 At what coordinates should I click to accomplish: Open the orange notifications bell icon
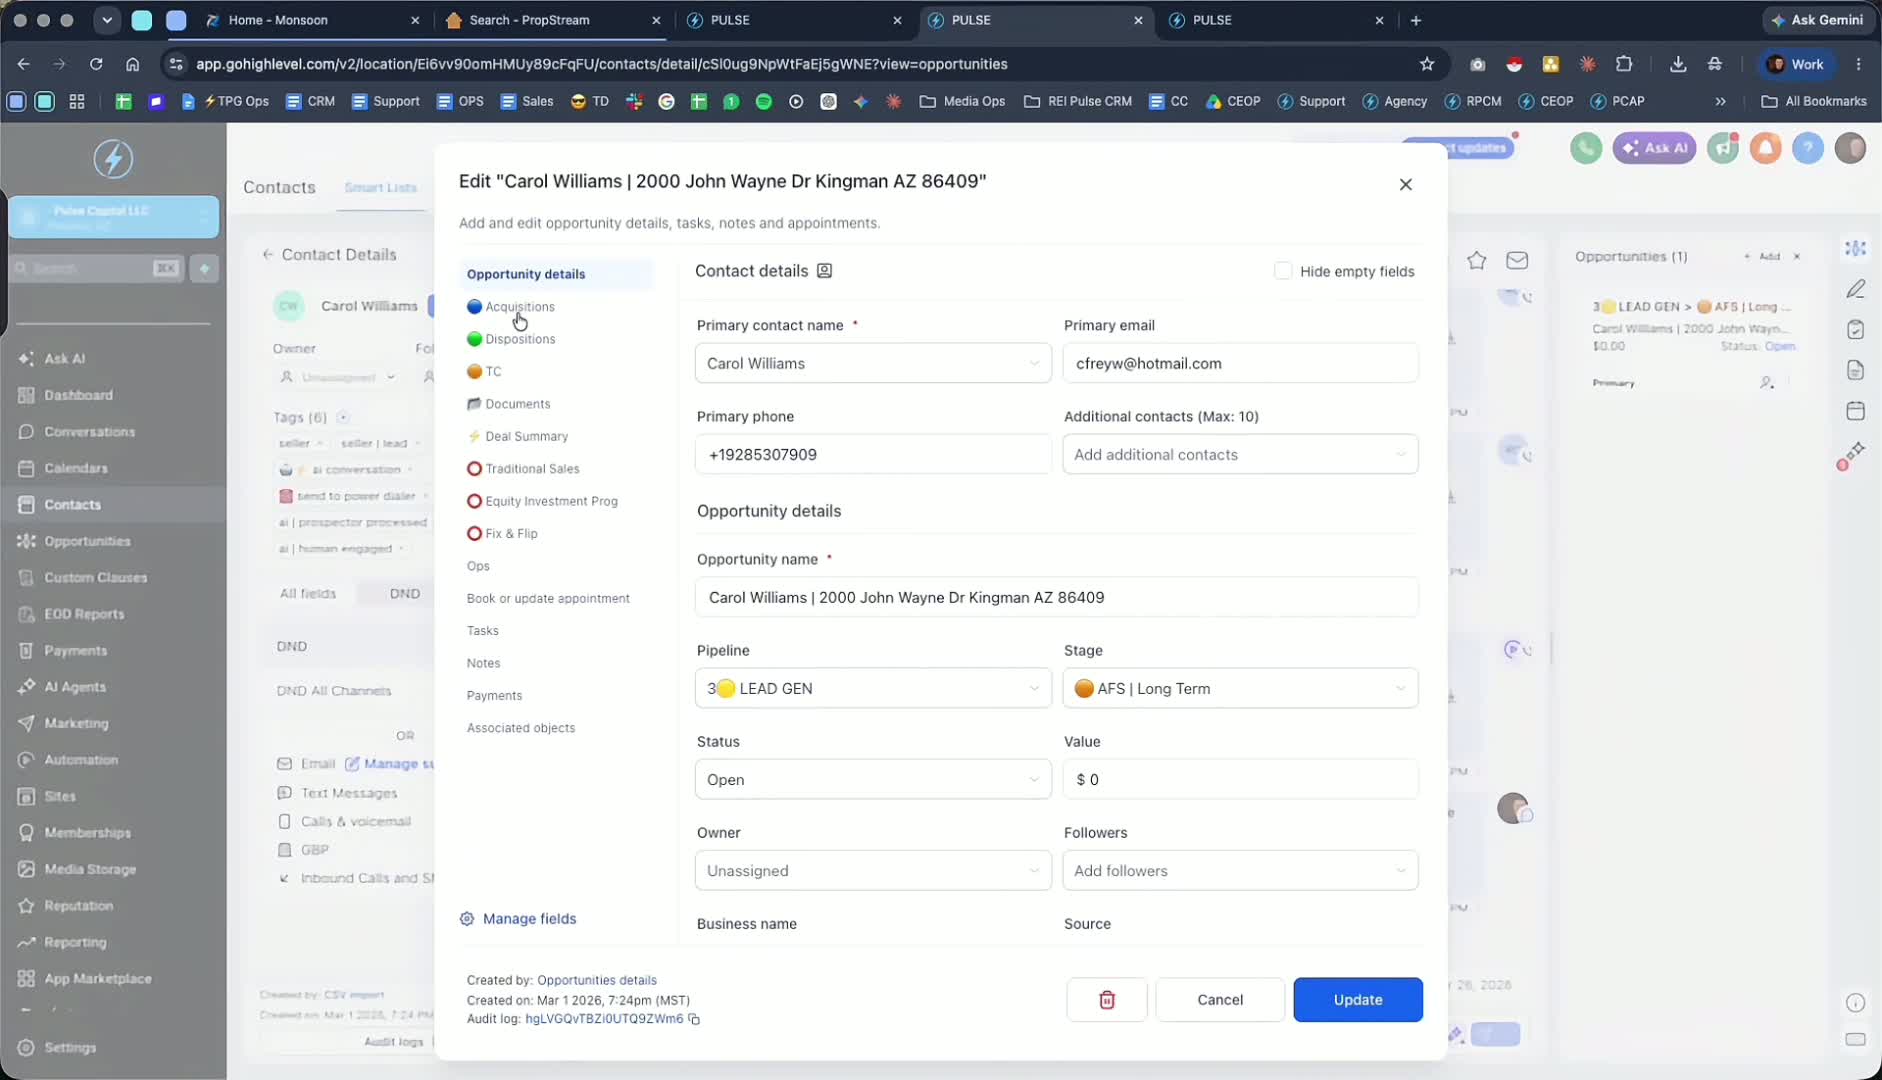coord(1765,148)
